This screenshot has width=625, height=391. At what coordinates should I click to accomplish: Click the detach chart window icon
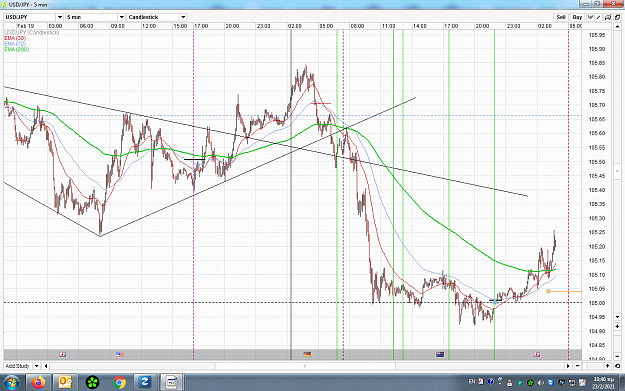(617, 17)
